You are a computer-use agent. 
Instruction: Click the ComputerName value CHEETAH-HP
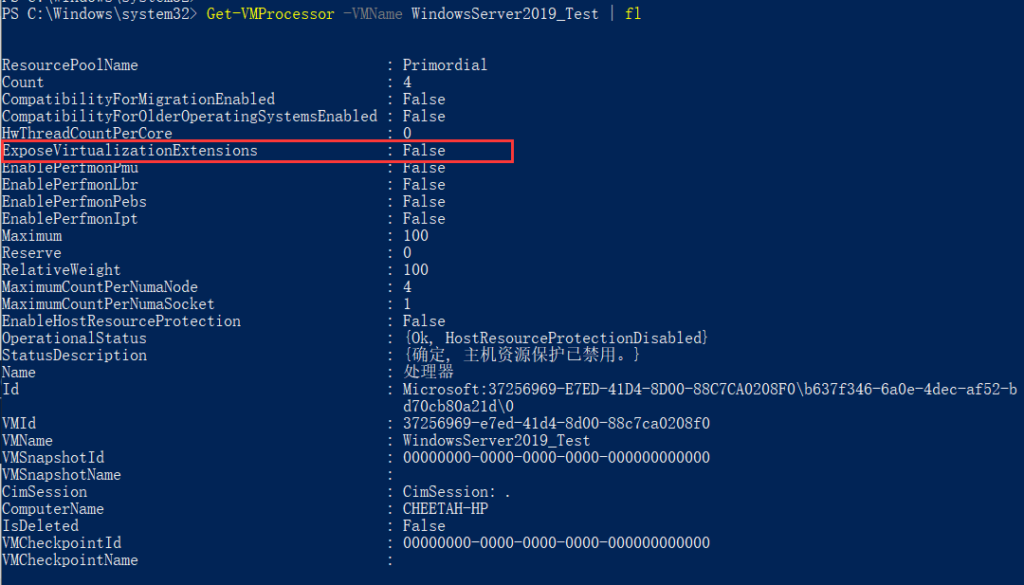(445, 509)
